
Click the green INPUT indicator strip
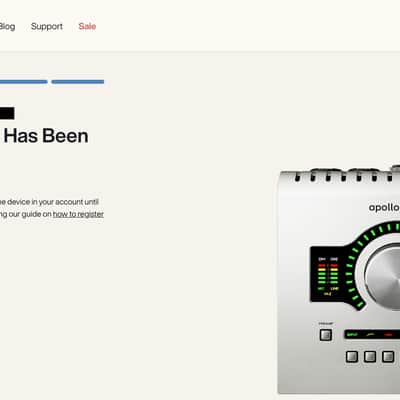click(351, 334)
